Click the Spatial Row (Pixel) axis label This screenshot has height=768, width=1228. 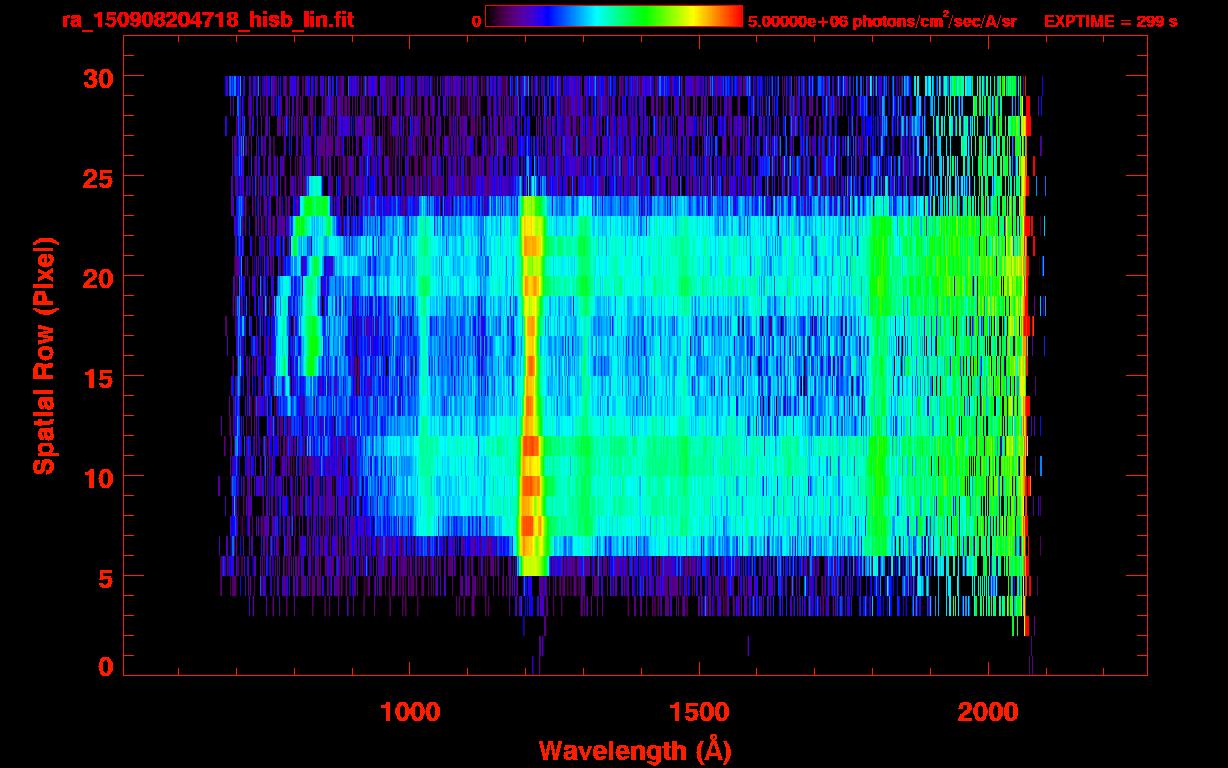pyautogui.click(x=44, y=356)
